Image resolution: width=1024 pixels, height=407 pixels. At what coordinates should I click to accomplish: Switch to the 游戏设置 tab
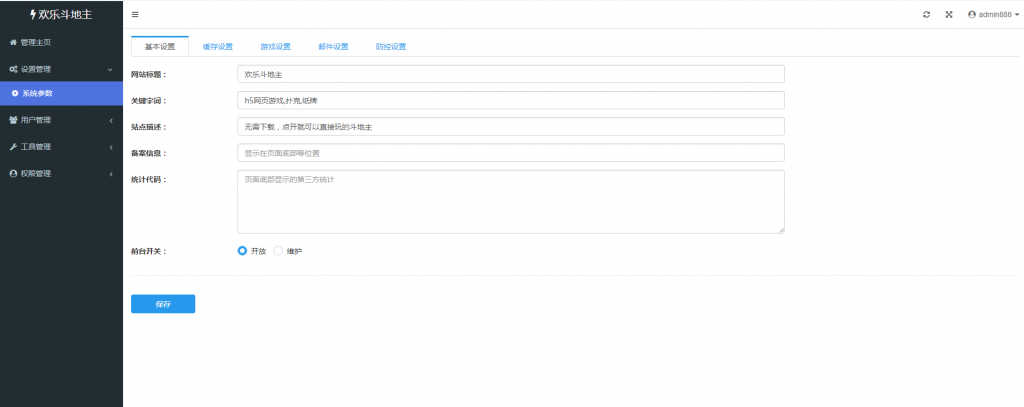(275, 47)
